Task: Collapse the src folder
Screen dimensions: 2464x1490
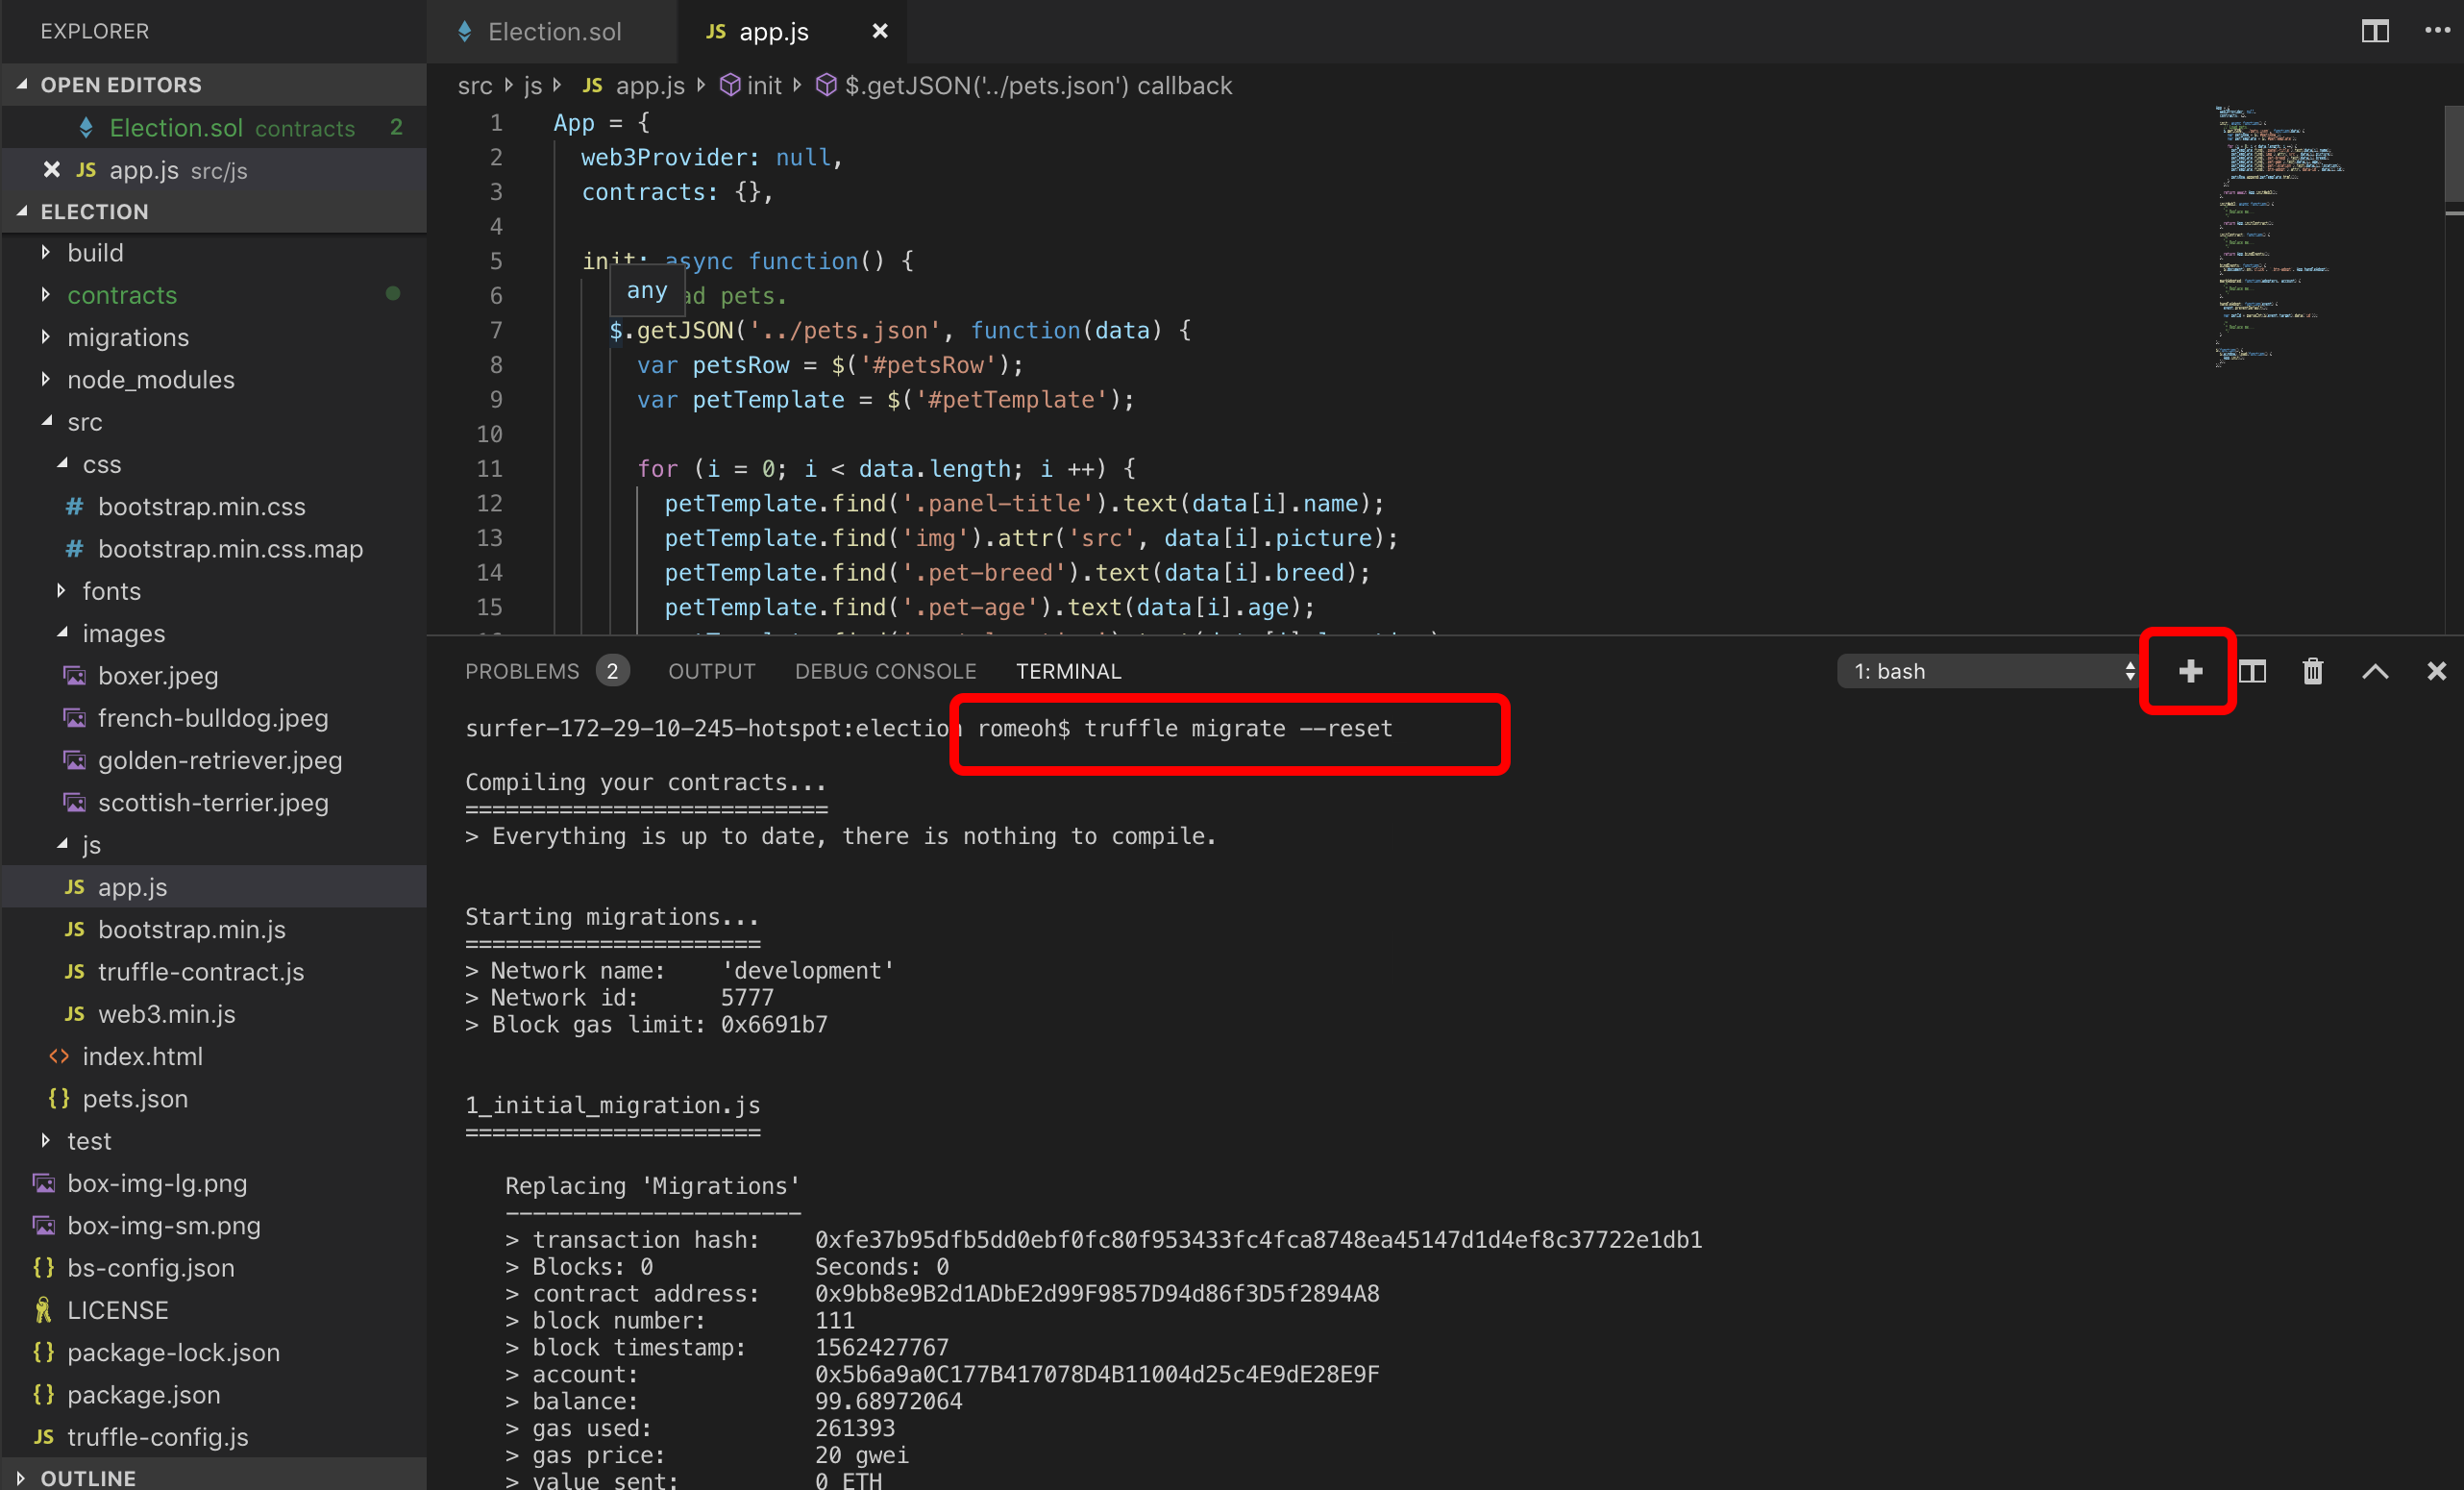Action: coord(84,422)
